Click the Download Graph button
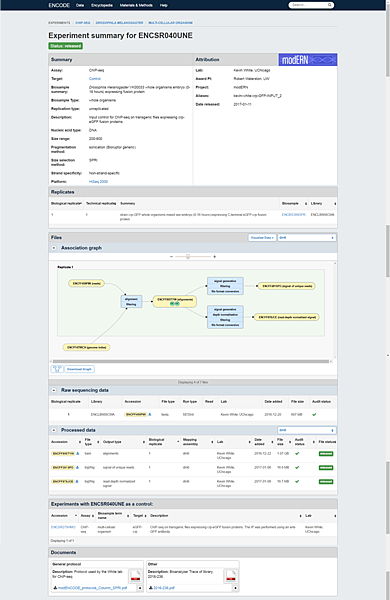The height and width of the screenshot is (600, 390). [79, 369]
